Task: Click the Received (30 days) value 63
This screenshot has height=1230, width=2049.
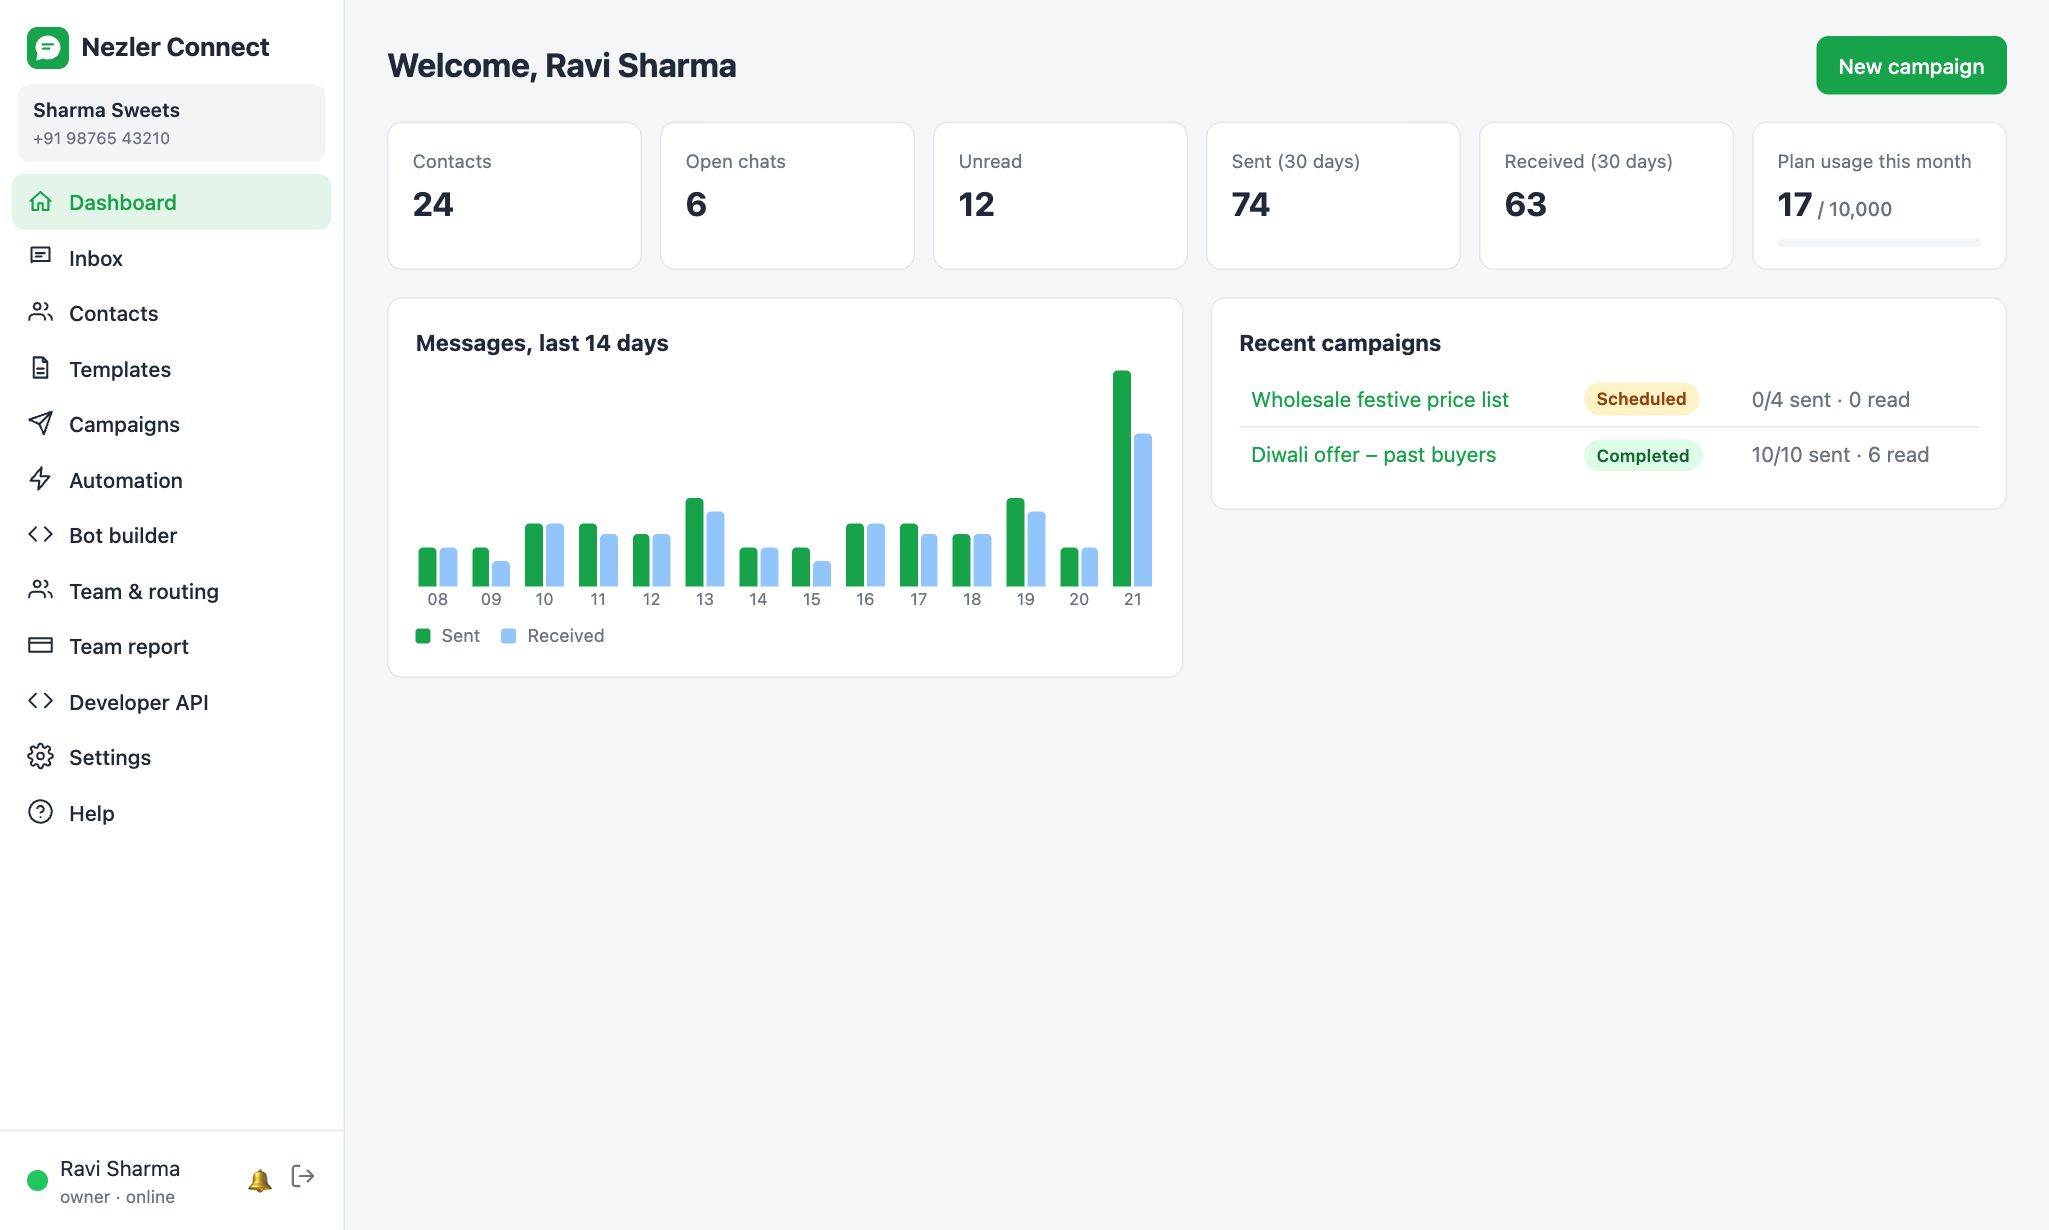Action: [1525, 205]
